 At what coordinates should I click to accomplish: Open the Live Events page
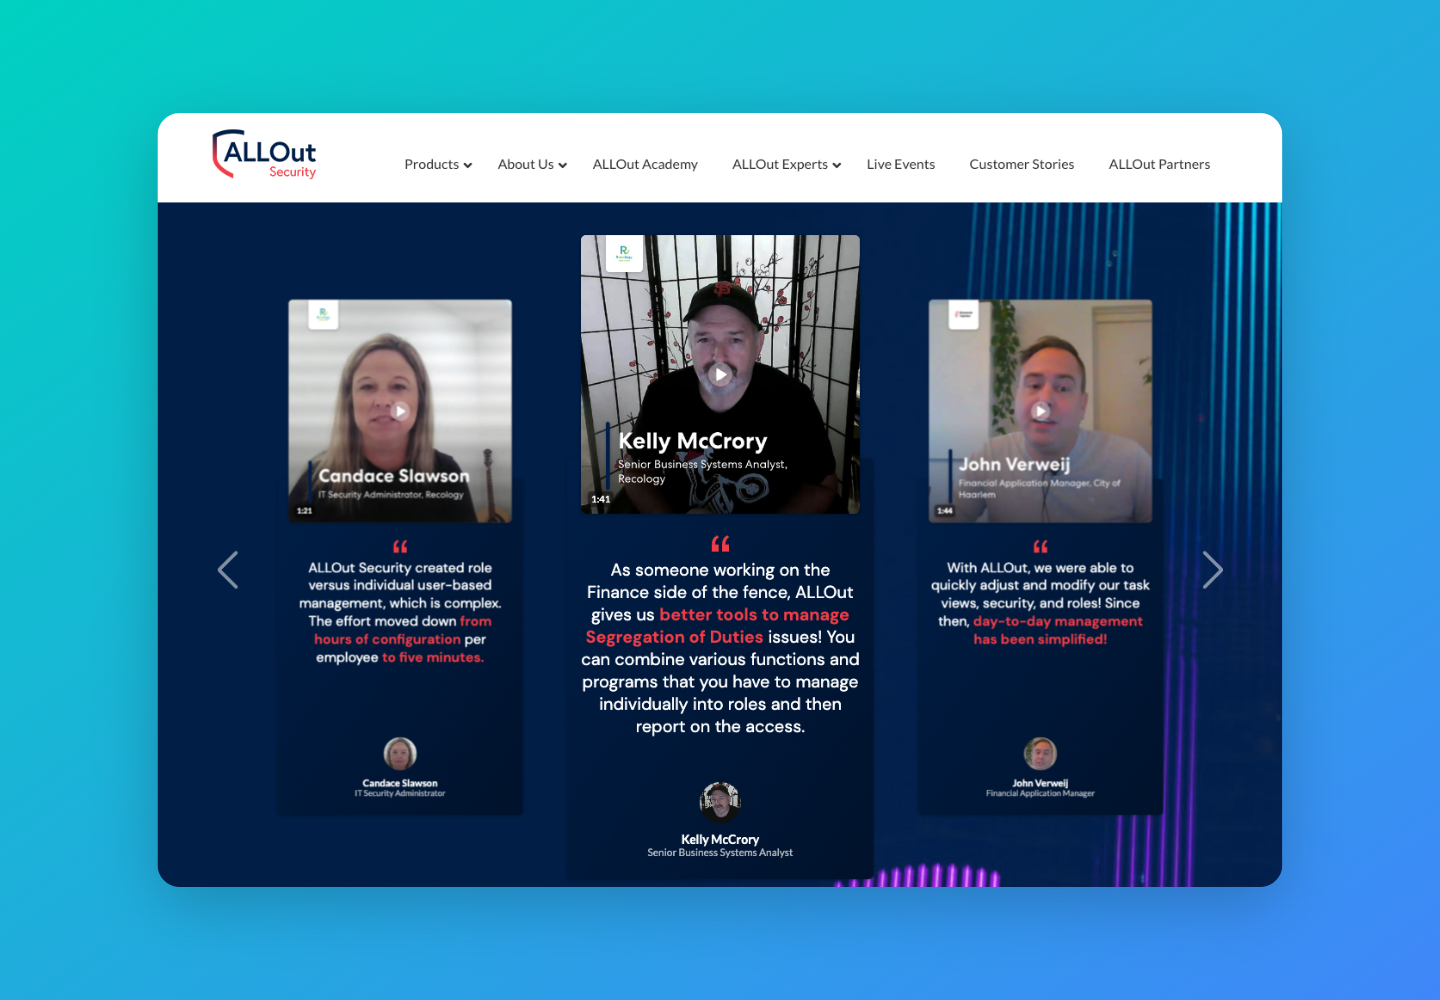click(900, 165)
